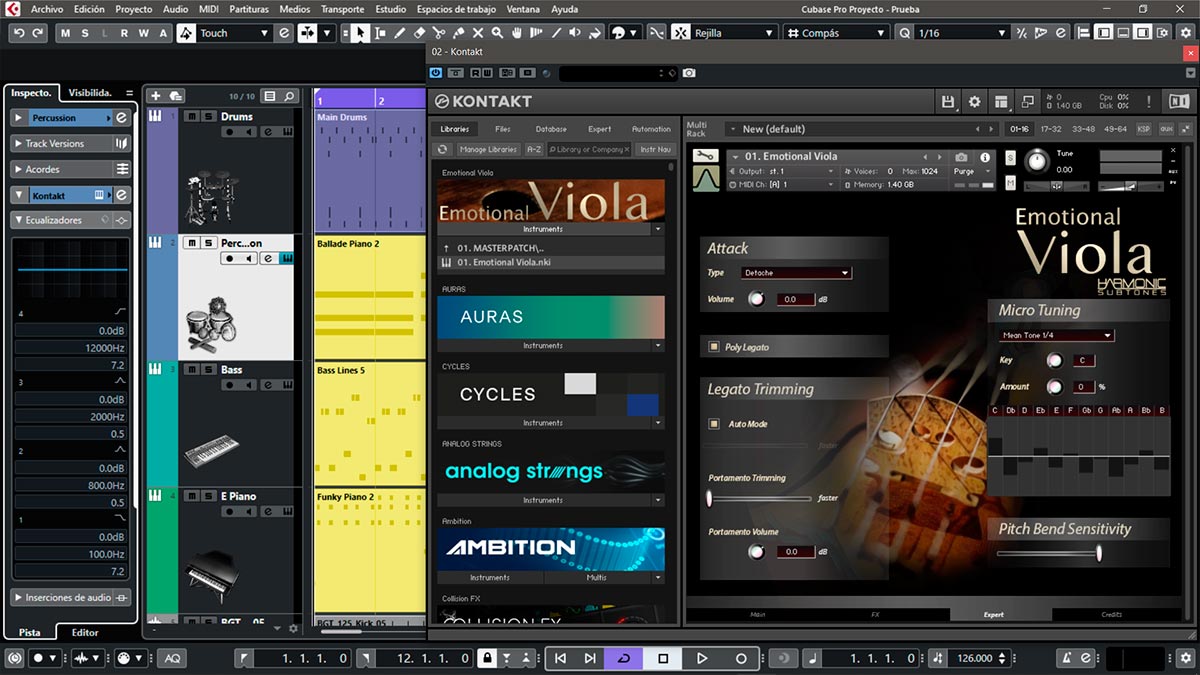
Task: Open the Archivo menu
Action: 47,9
